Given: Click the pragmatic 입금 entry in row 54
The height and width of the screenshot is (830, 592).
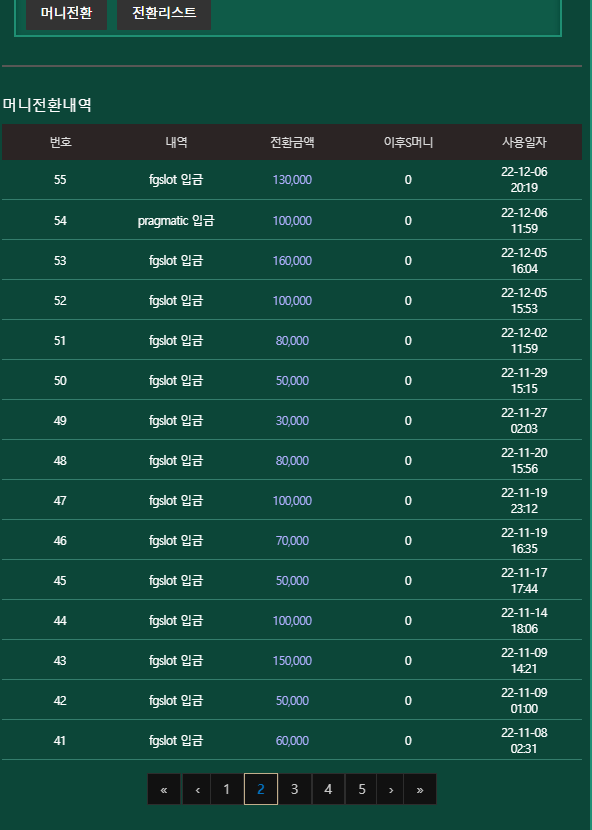Looking at the screenshot, I should 176,221.
